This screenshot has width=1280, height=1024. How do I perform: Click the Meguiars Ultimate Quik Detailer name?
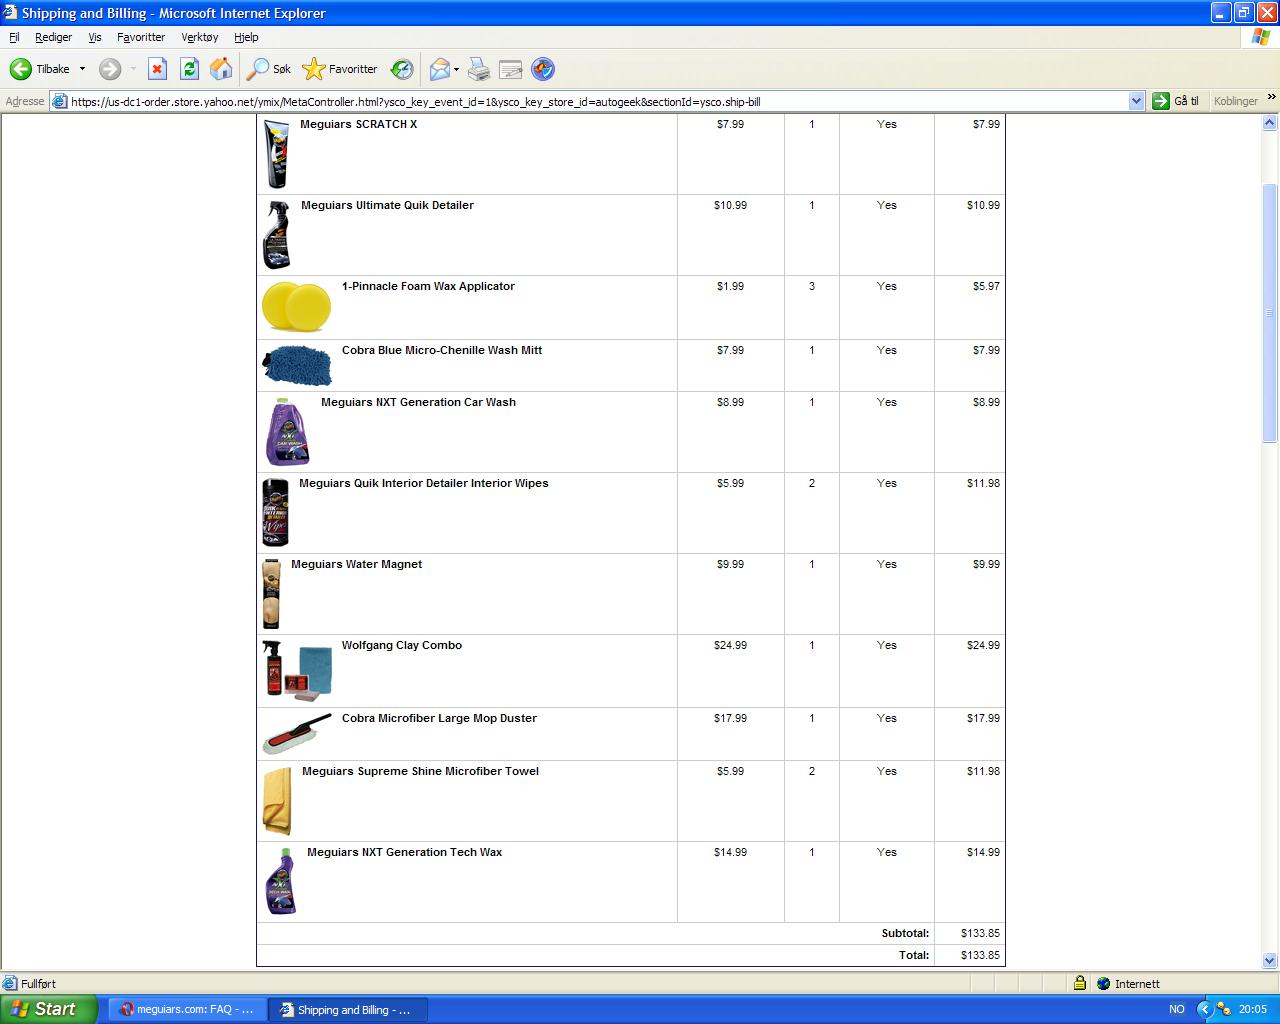tap(387, 205)
